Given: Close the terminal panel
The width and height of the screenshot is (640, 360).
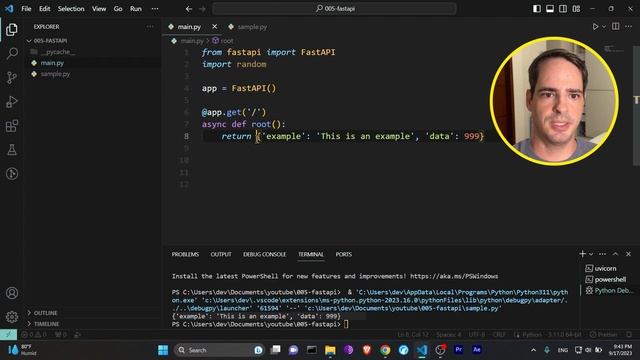Looking at the screenshot, I should [628, 254].
